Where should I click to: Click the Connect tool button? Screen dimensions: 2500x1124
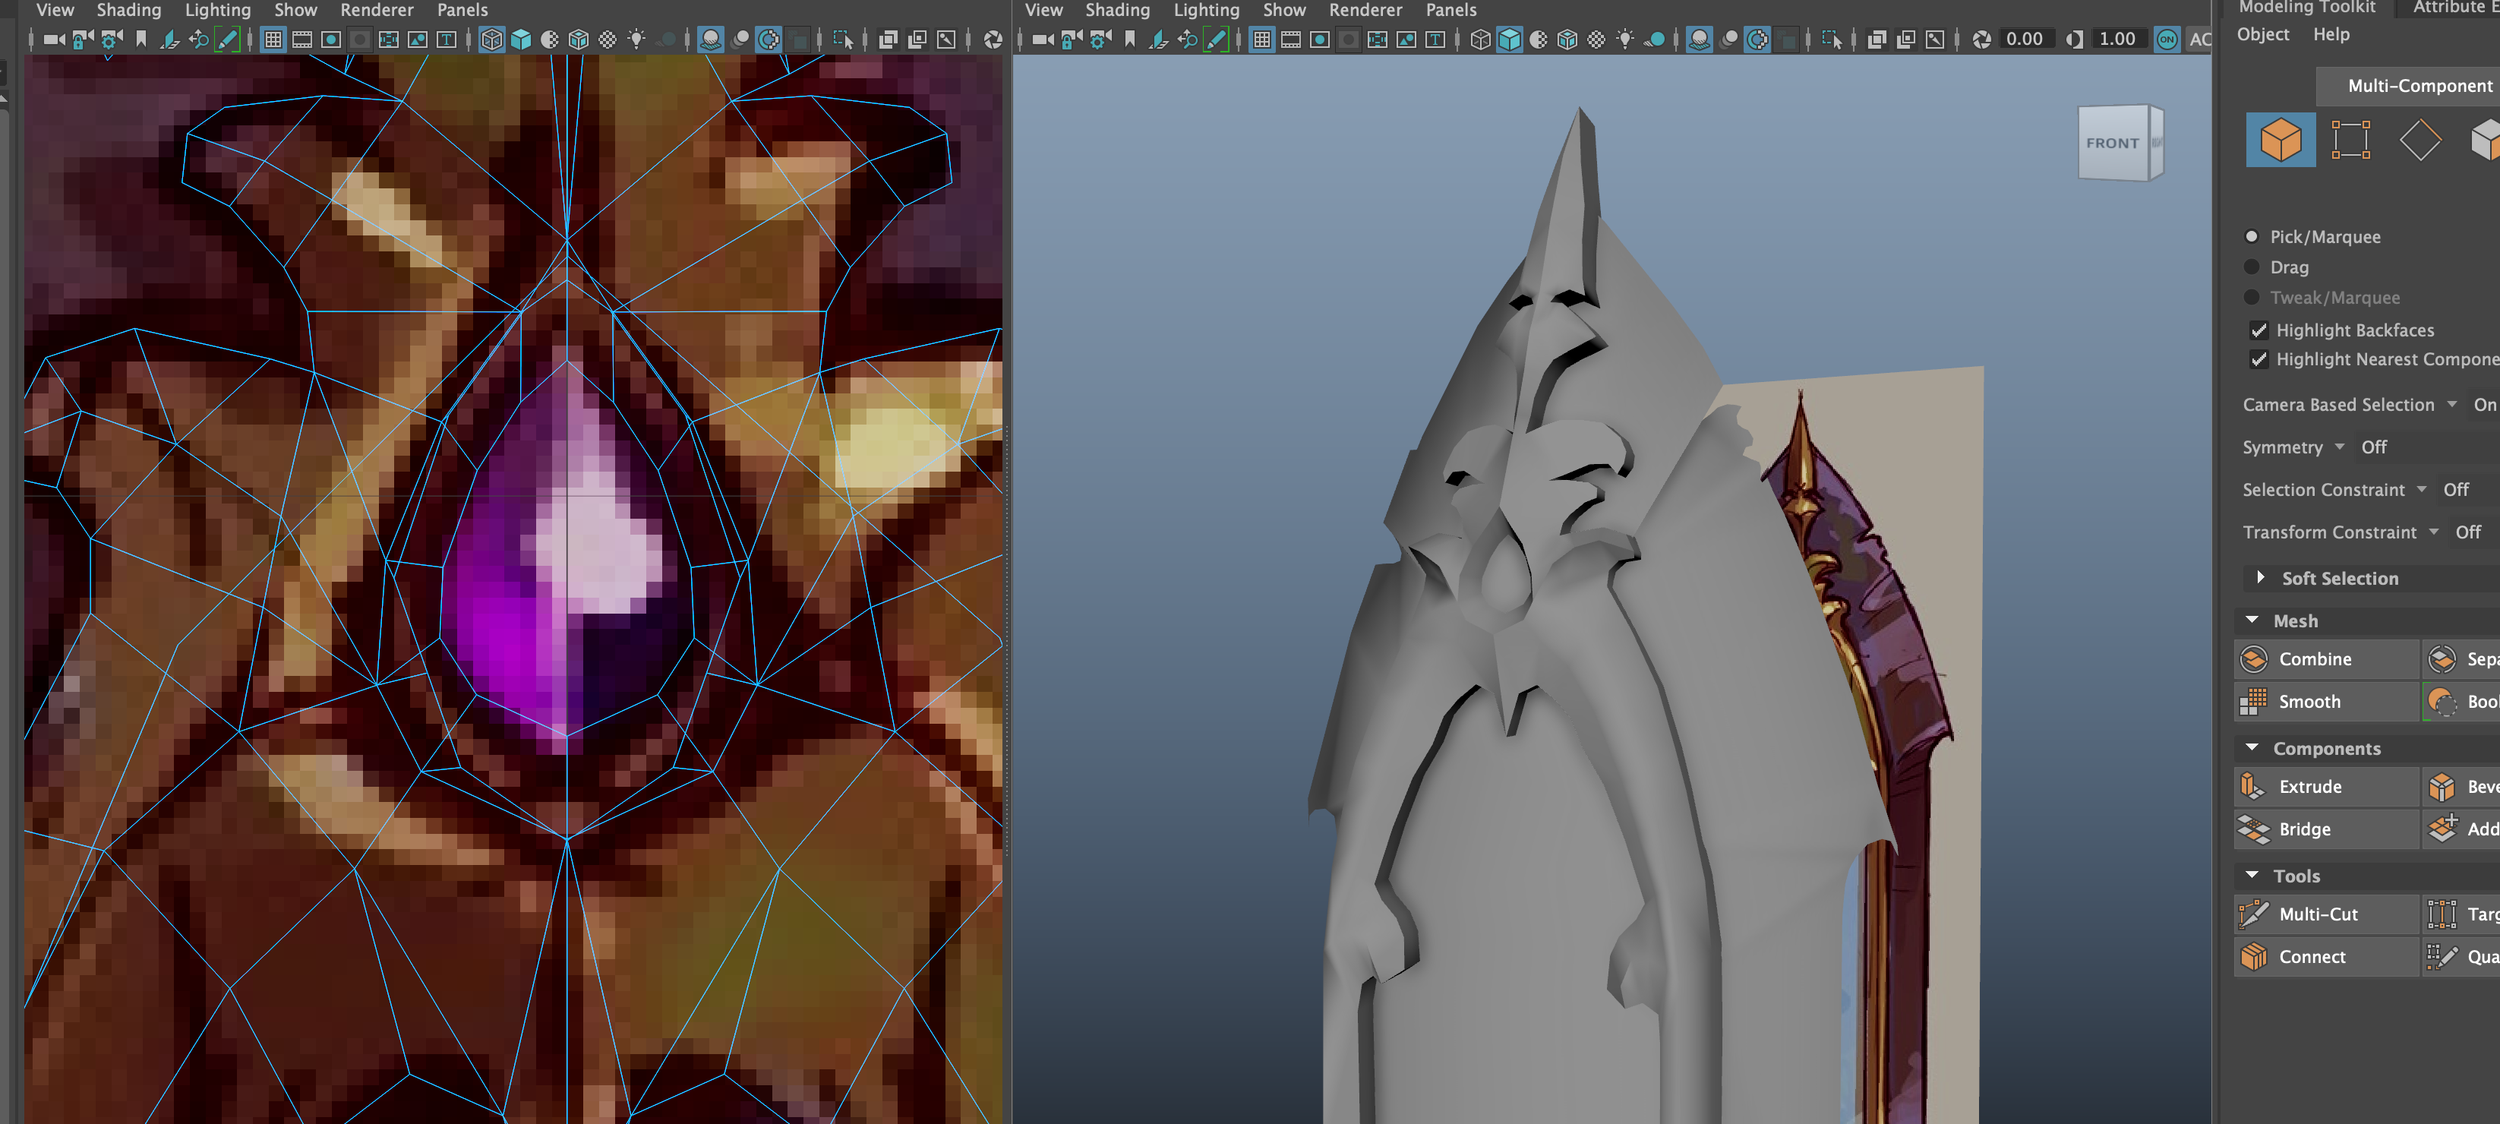[x=2311, y=957]
